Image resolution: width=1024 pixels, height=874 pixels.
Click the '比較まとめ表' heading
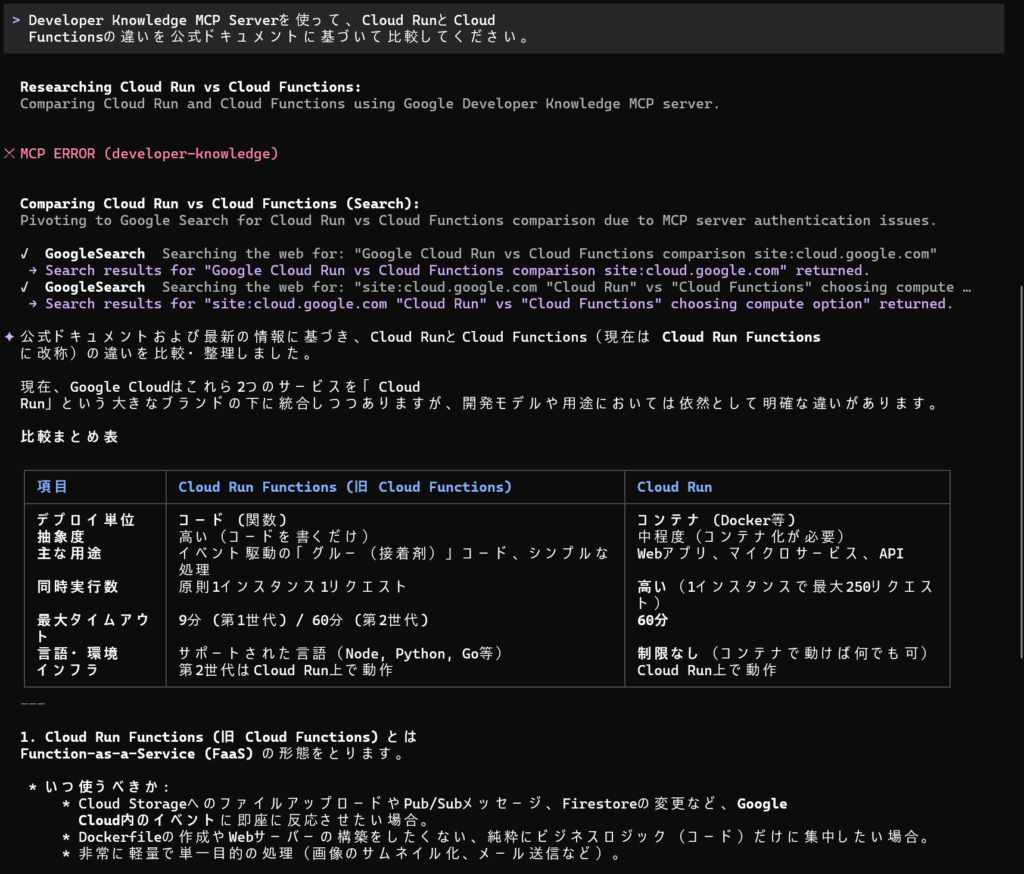pos(69,436)
